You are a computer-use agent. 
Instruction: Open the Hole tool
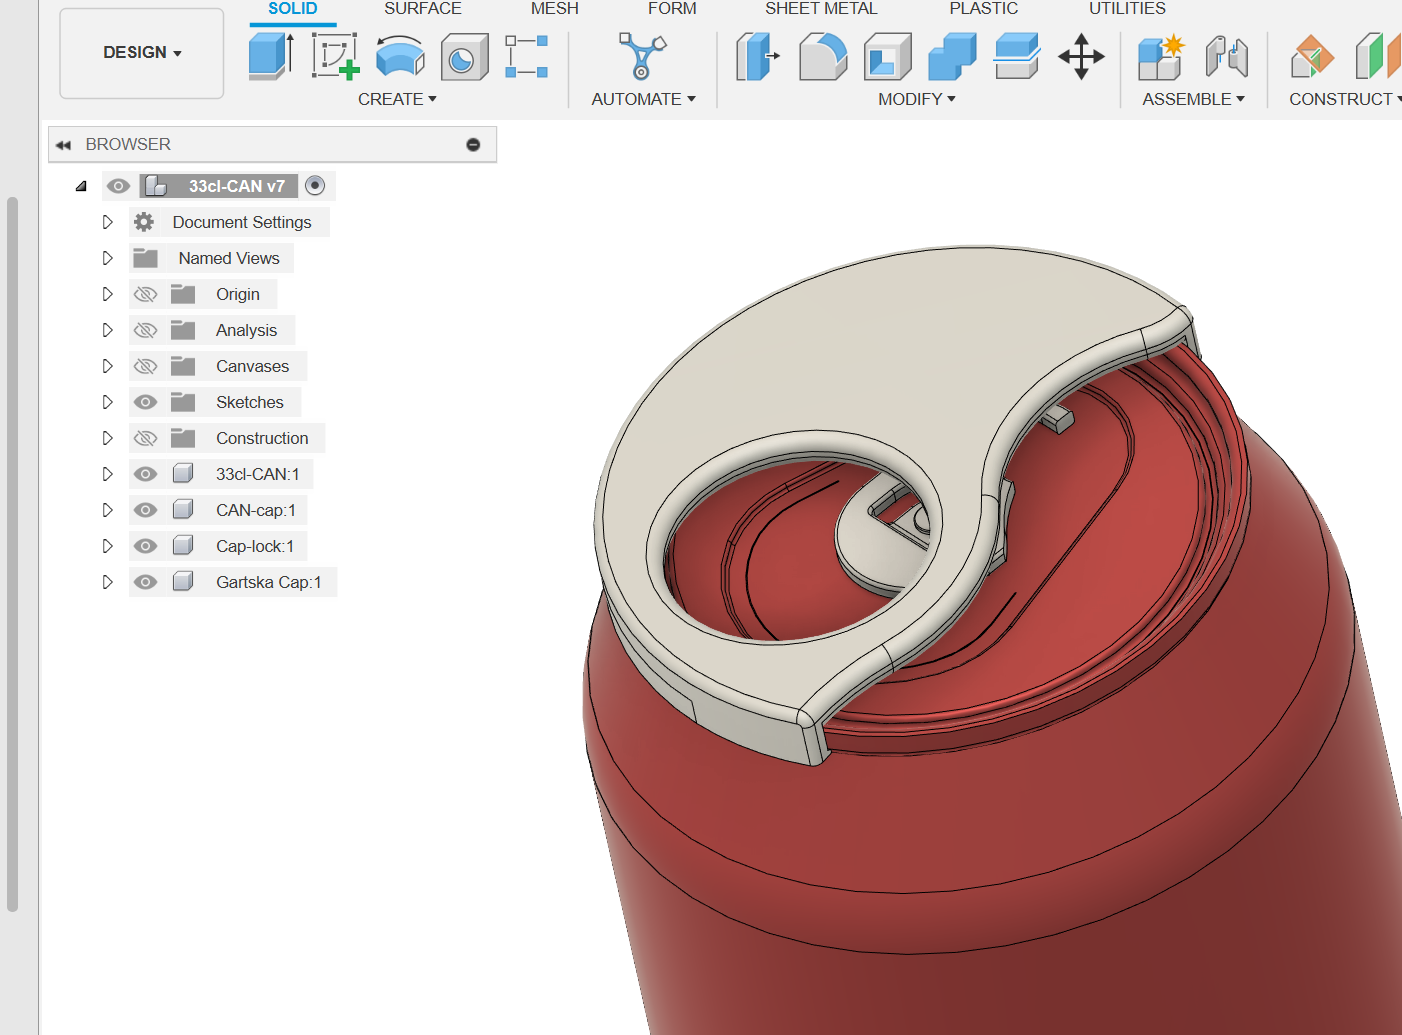464,57
